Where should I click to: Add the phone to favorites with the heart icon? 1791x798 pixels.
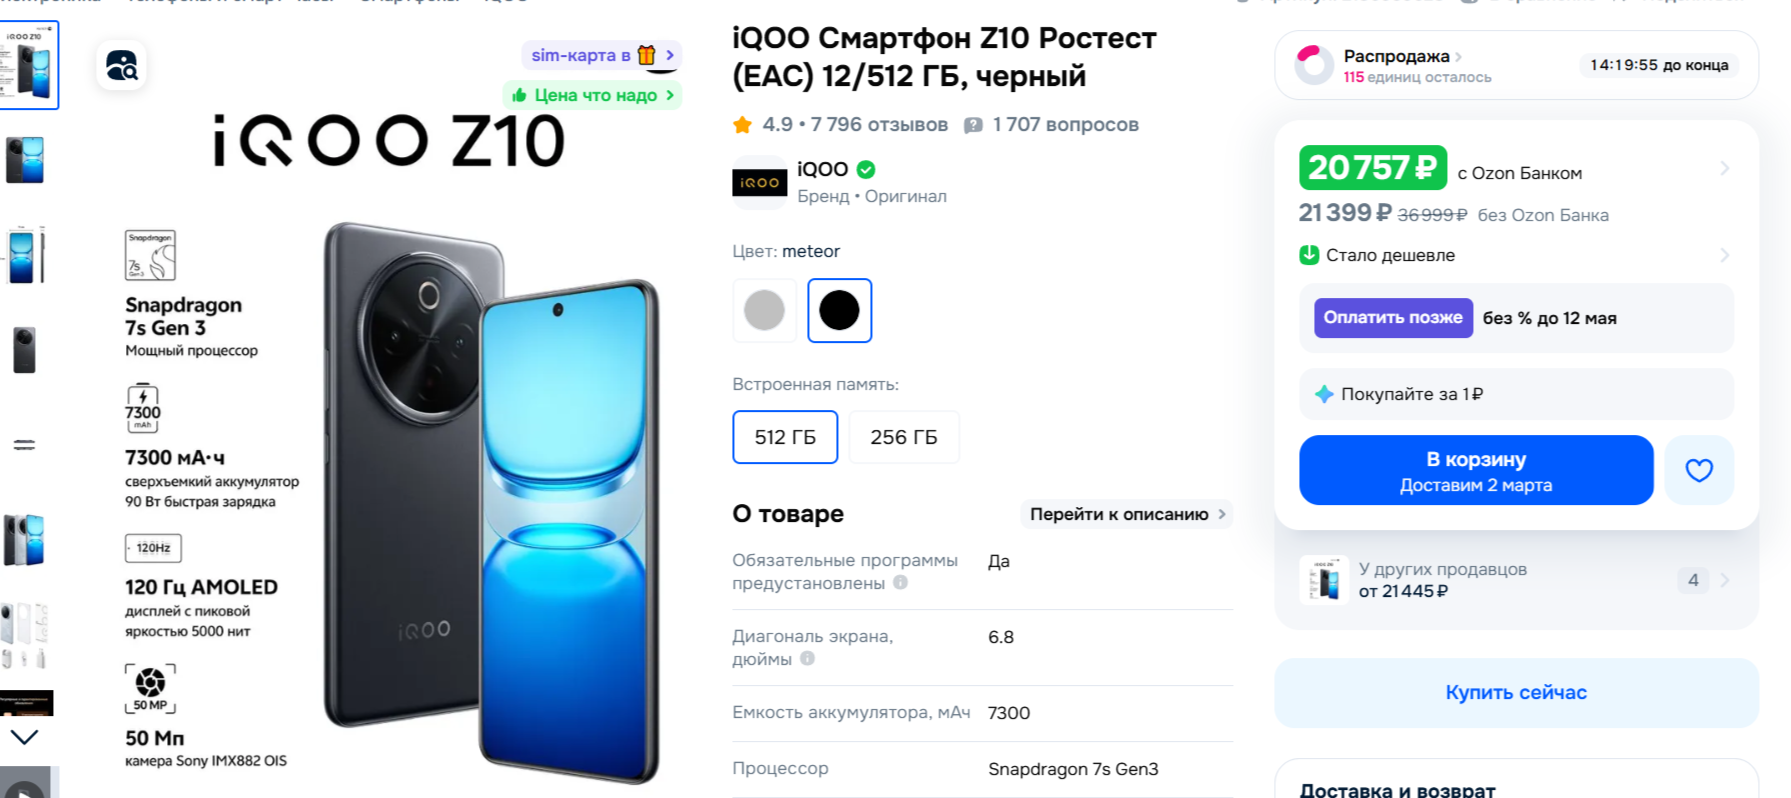1699,470
